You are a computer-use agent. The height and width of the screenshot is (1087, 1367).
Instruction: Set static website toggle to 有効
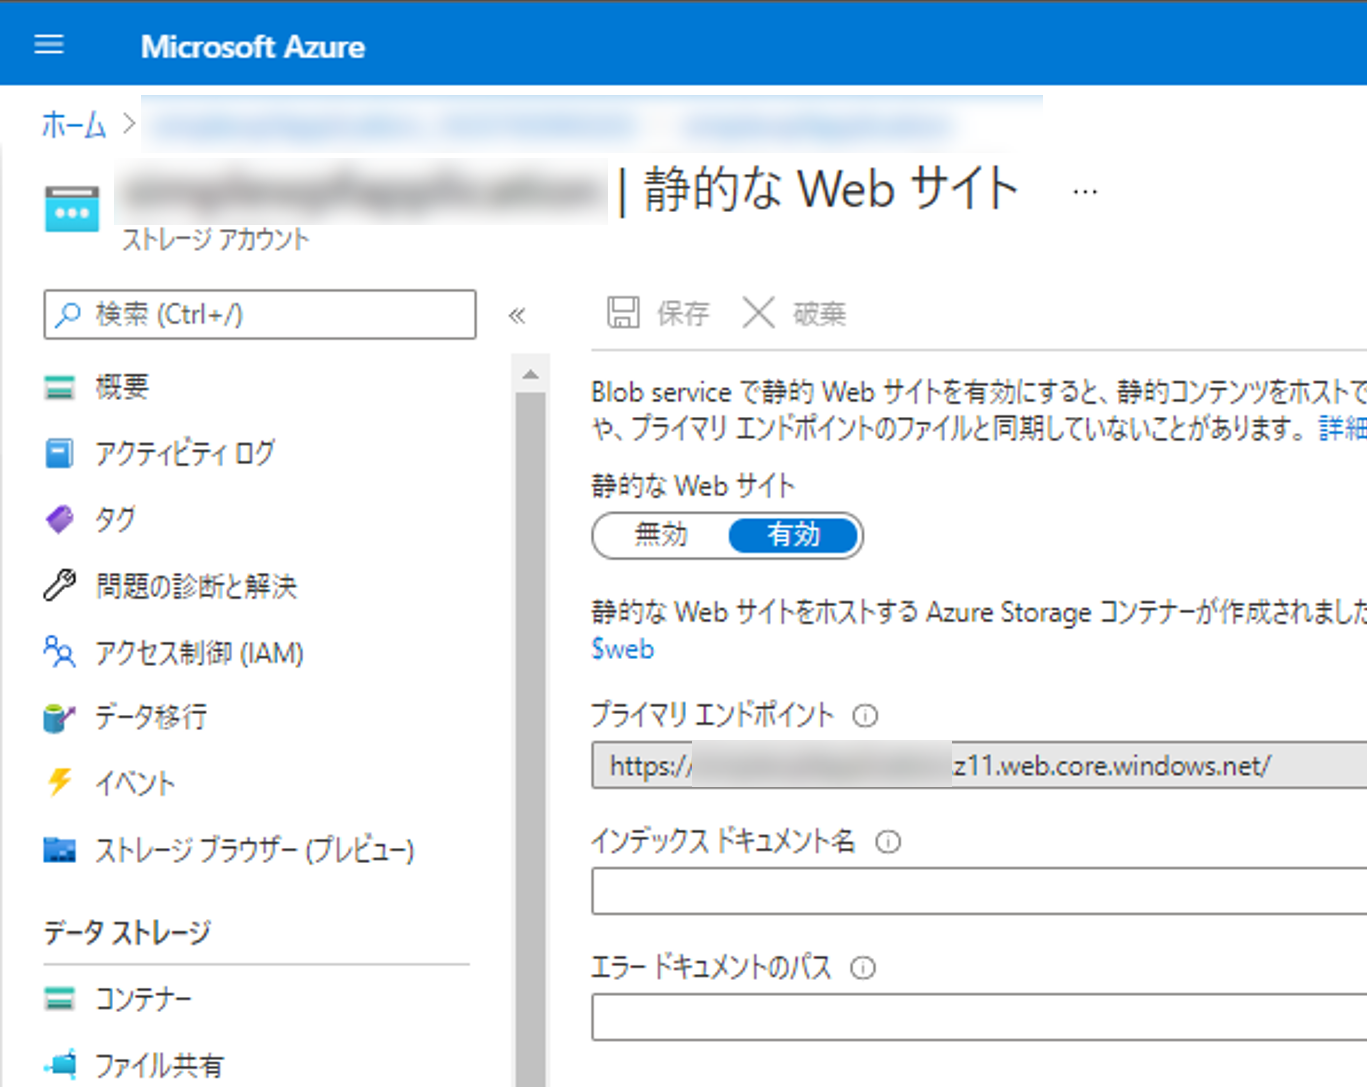click(793, 535)
